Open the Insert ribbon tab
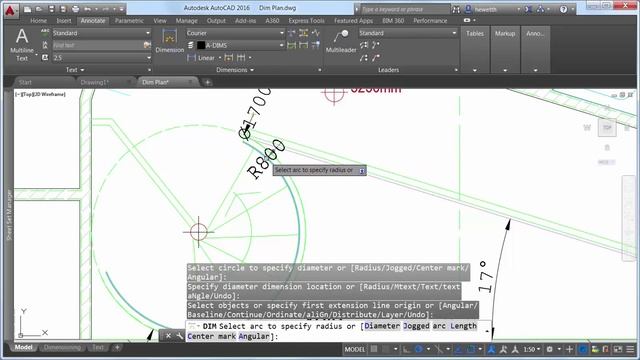The image size is (640, 360). pyautogui.click(x=64, y=20)
